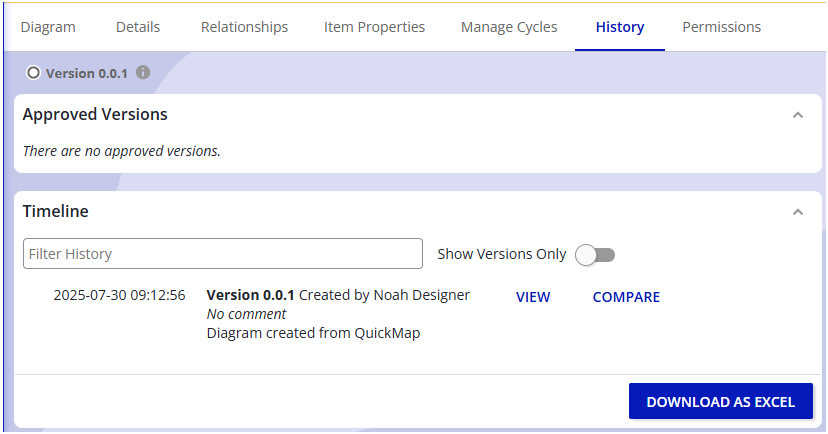Switch to the Manage Cycles tab
This screenshot has width=828, height=434.
(509, 27)
